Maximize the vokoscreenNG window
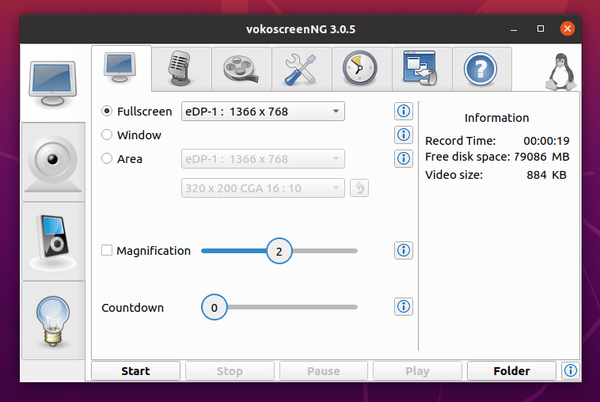Viewport: 600px width, 402px height. (x=540, y=29)
